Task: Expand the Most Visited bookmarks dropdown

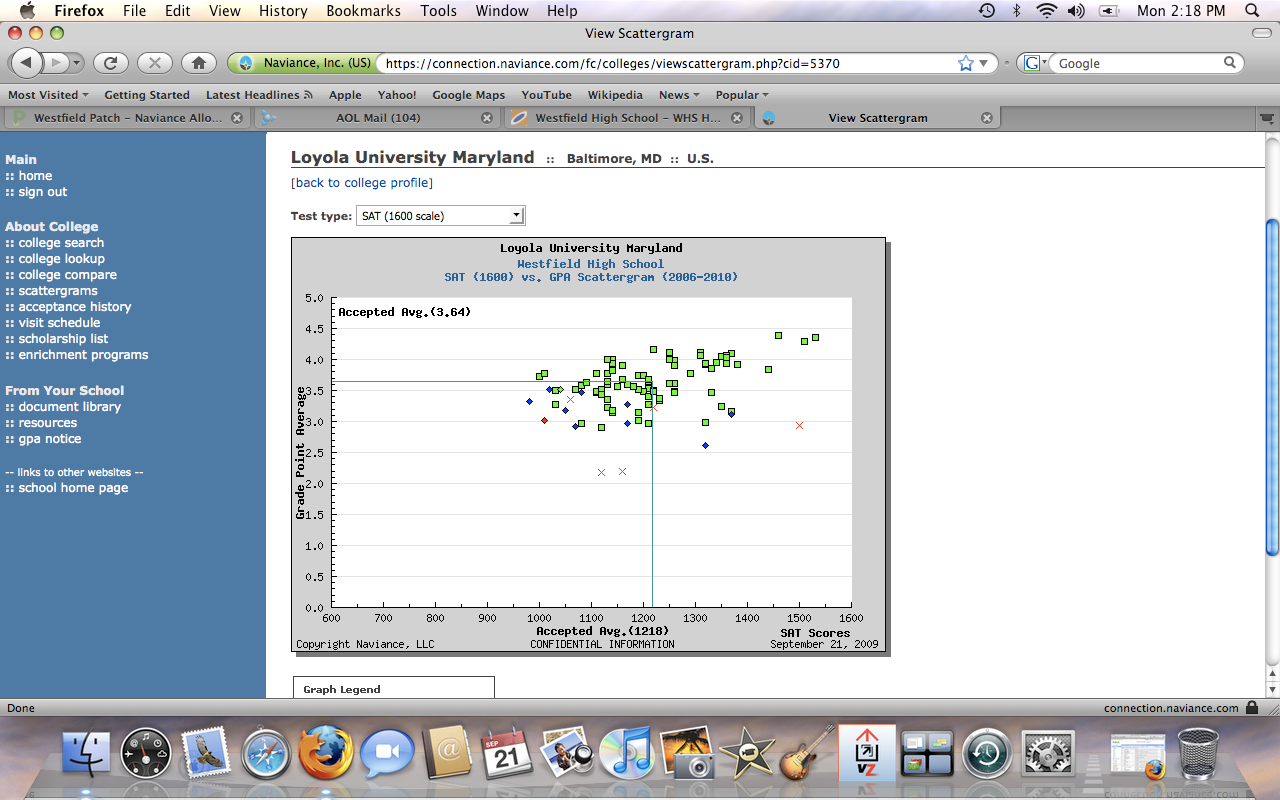Action: click(48, 95)
